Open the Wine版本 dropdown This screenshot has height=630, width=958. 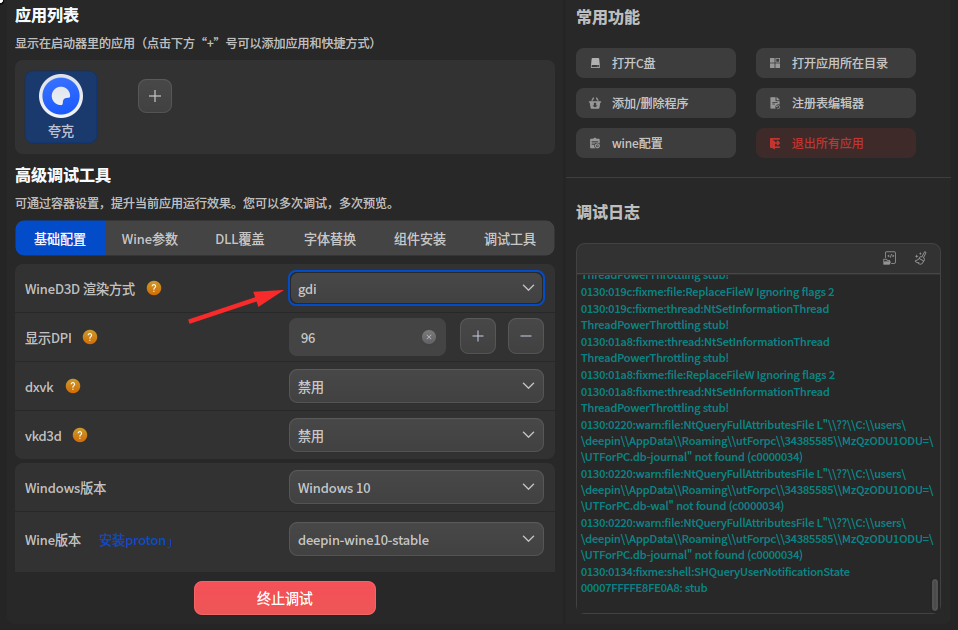[x=416, y=539]
